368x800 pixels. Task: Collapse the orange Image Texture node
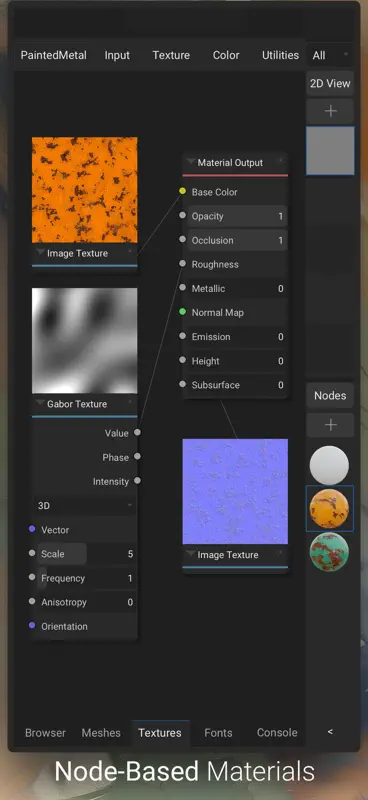coord(40,253)
